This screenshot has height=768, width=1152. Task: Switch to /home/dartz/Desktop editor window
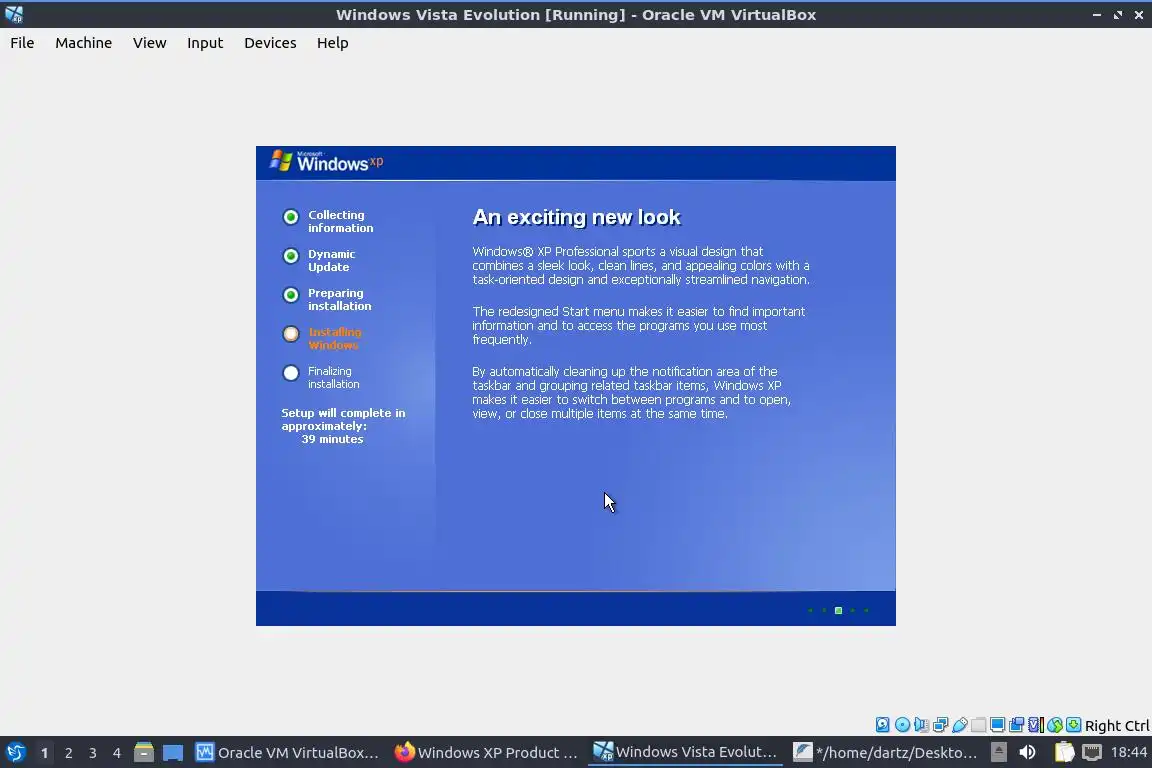(x=886, y=753)
